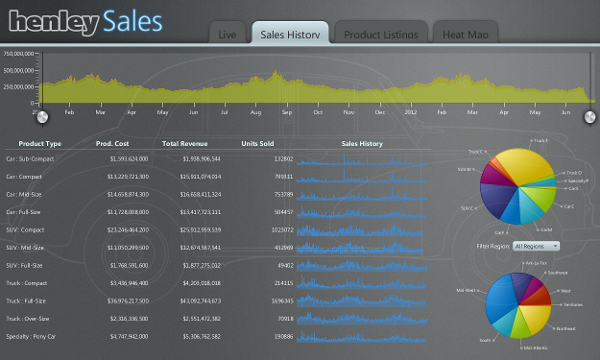Click the 2012 point on the revenue timeline
The height and width of the screenshot is (360, 600).
click(x=411, y=112)
